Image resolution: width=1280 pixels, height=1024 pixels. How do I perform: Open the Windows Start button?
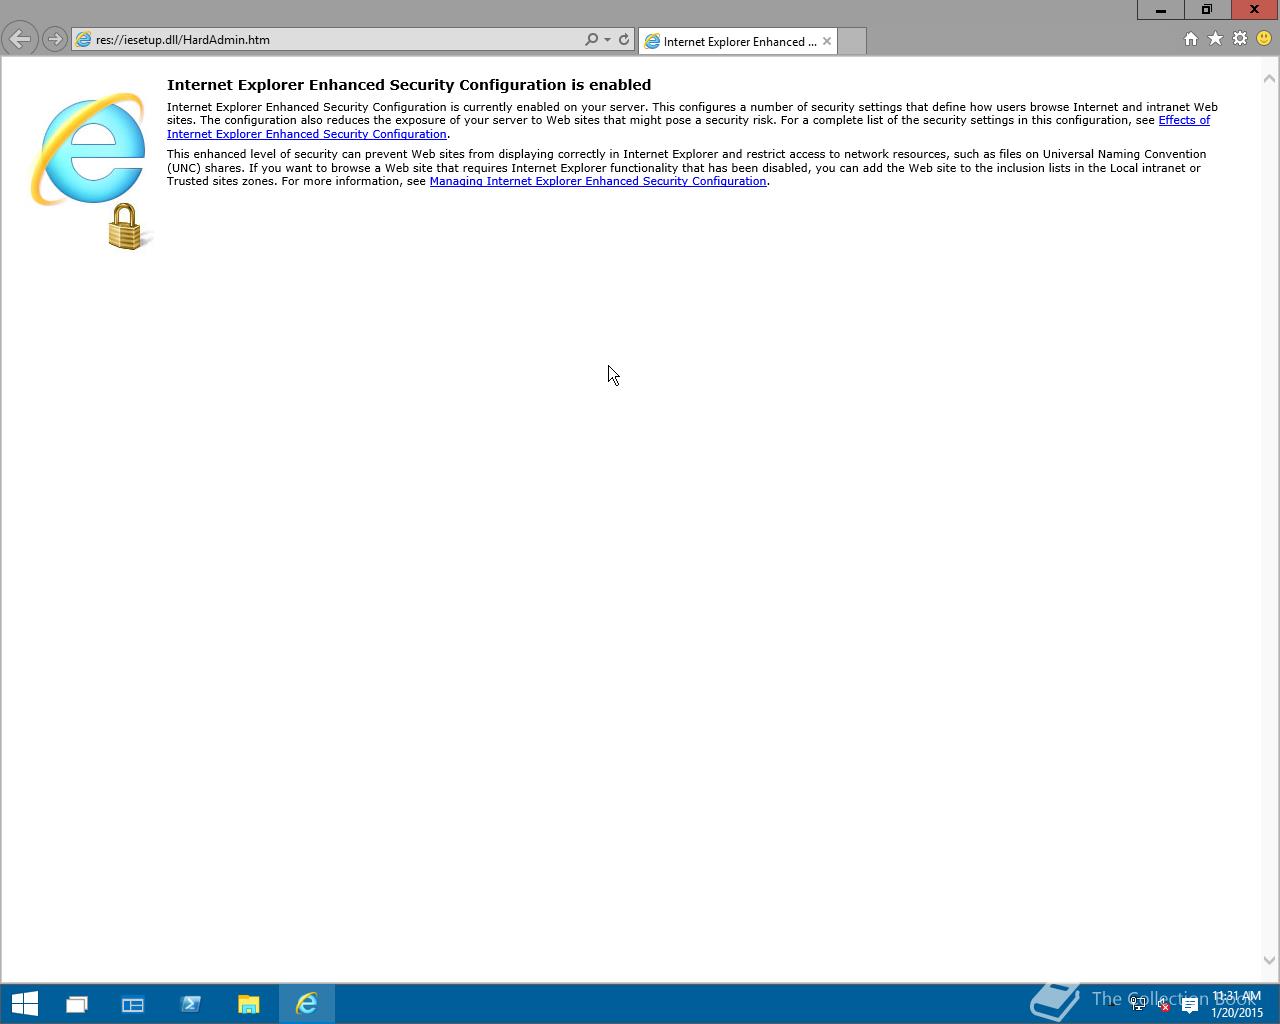[24, 1004]
